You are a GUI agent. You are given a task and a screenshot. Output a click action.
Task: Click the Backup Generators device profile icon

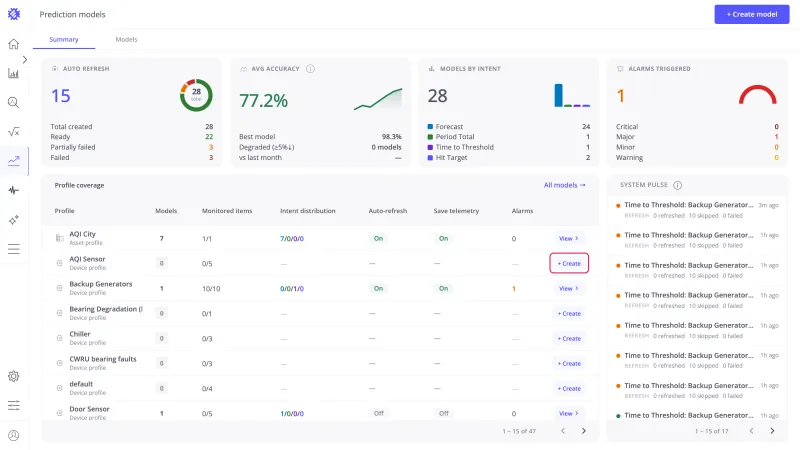(59, 288)
